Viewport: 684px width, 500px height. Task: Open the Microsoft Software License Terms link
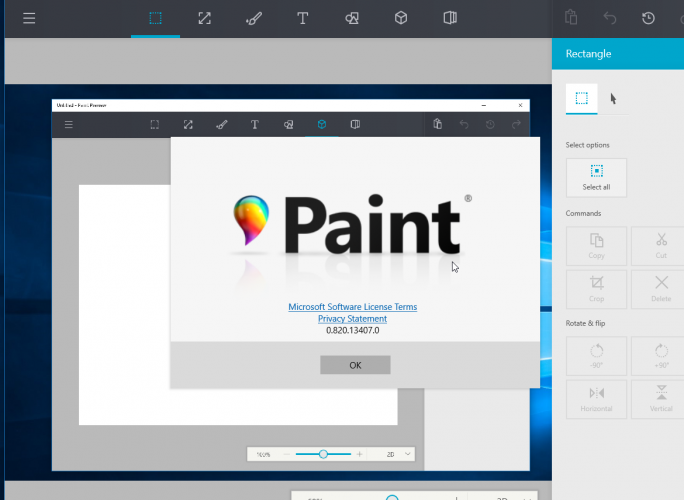352,307
